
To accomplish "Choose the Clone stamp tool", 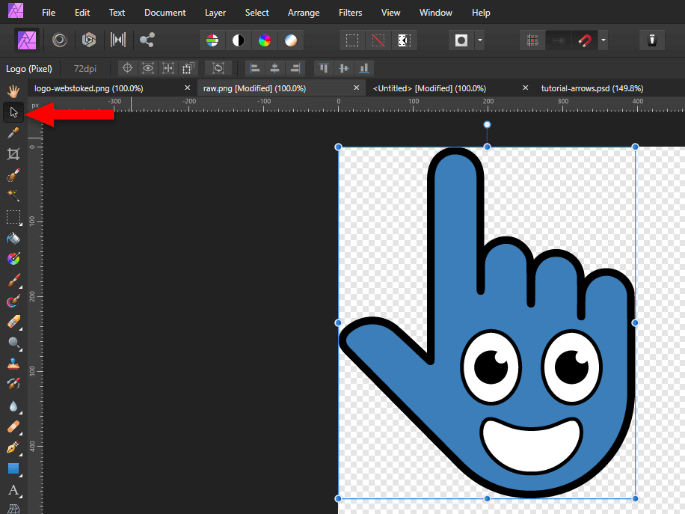I will (x=14, y=363).
